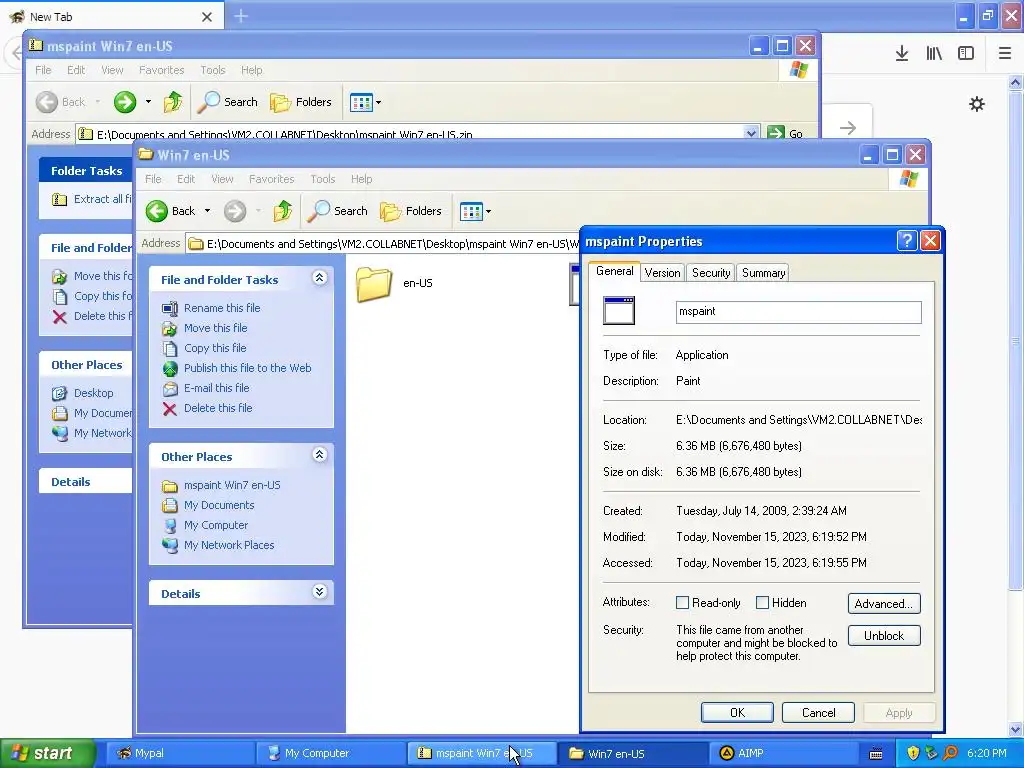Click green Forward arrow in mspaint Win7 en-US window
Viewport: 1024px width, 768px height.
pos(125,102)
